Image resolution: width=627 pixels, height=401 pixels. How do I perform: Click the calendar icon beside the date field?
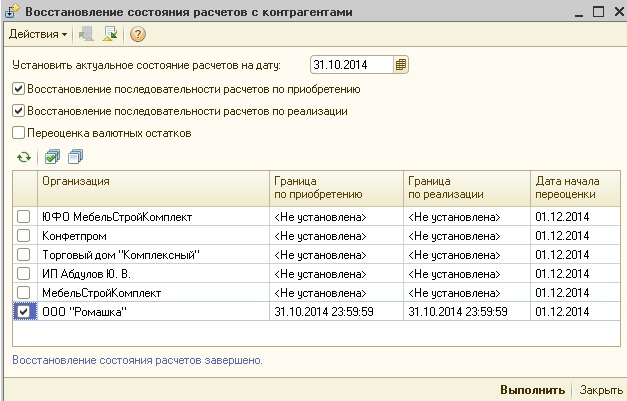(401, 65)
